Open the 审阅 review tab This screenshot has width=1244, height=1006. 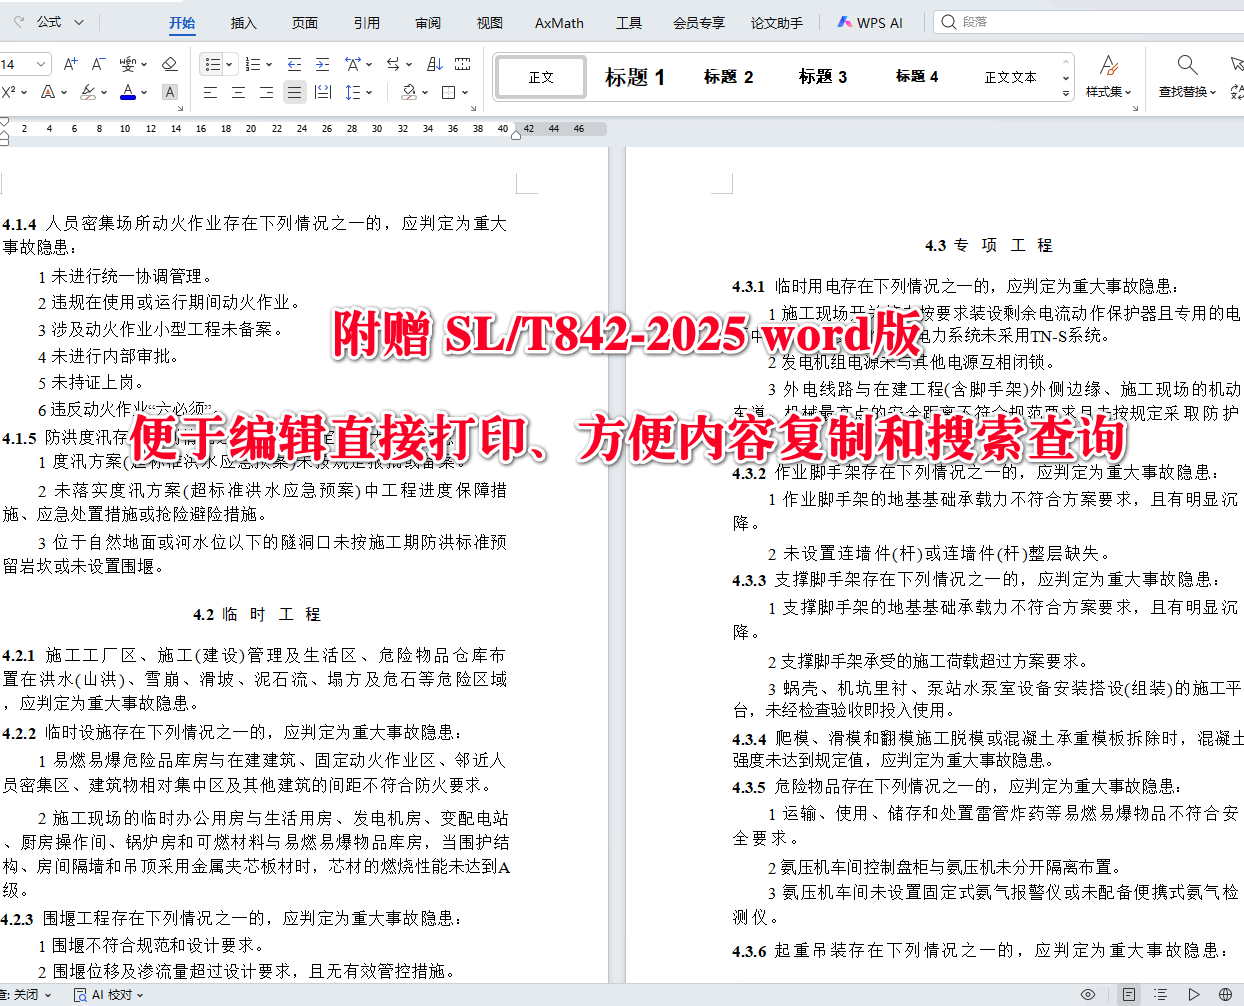[428, 22]
